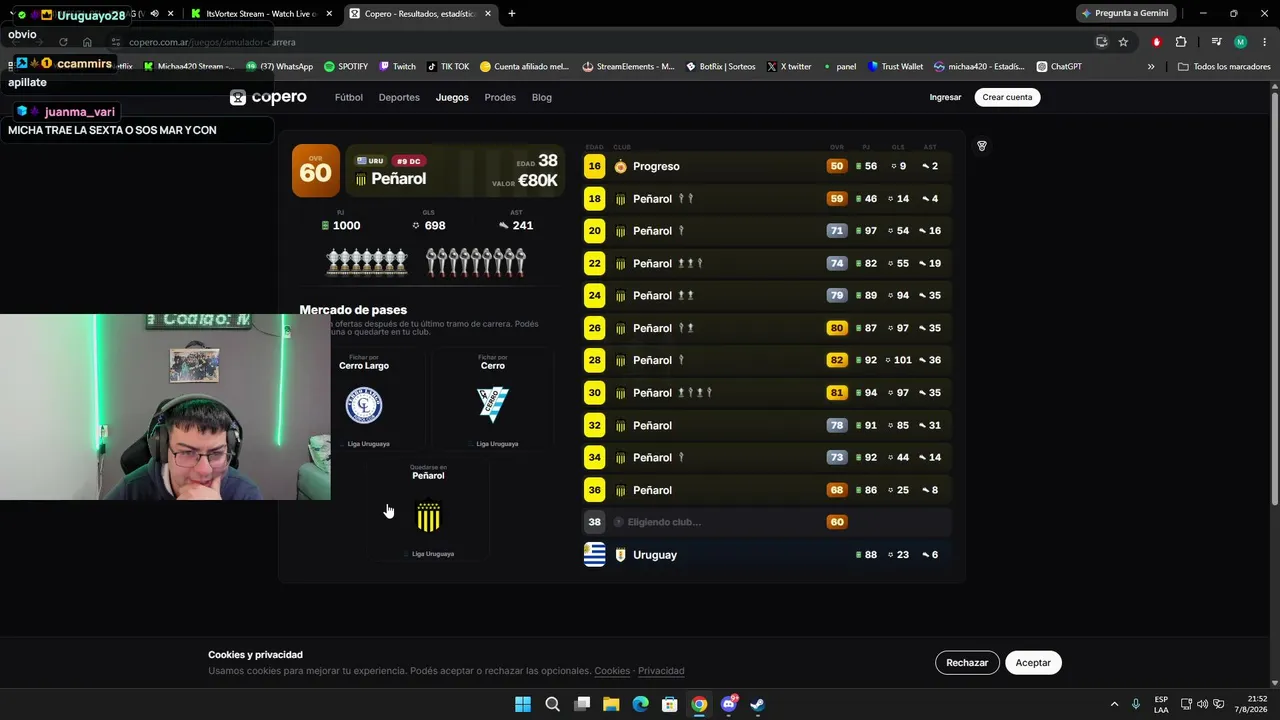Open the Privacidad policy link
Viewport: 1280px width, 720px height.
(x=661, y=671)
